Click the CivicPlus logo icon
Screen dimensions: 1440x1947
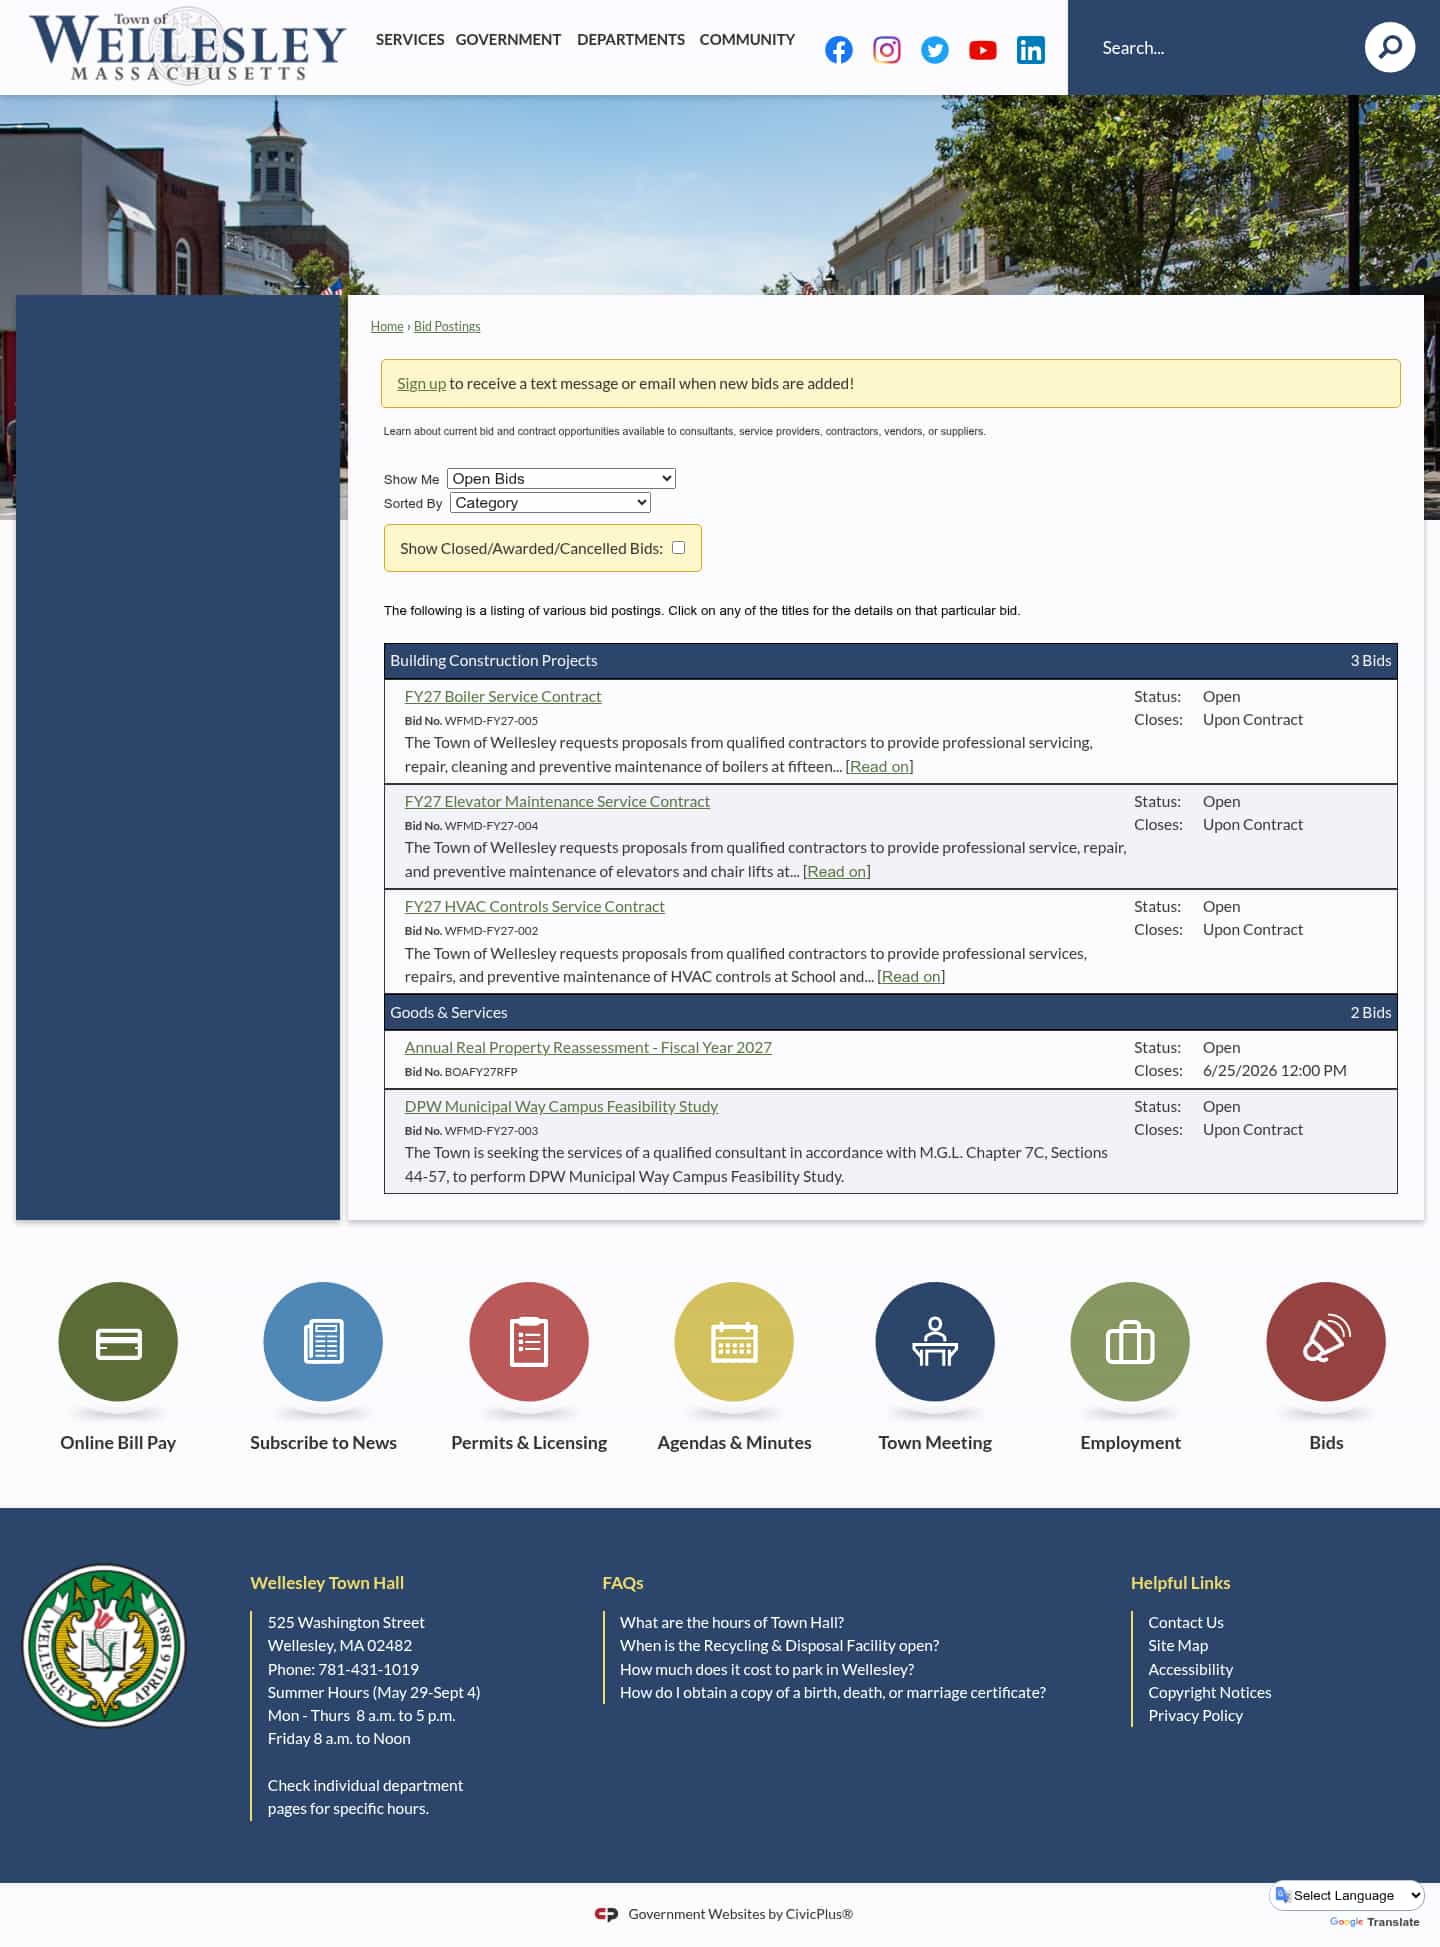click(606, 1914)
